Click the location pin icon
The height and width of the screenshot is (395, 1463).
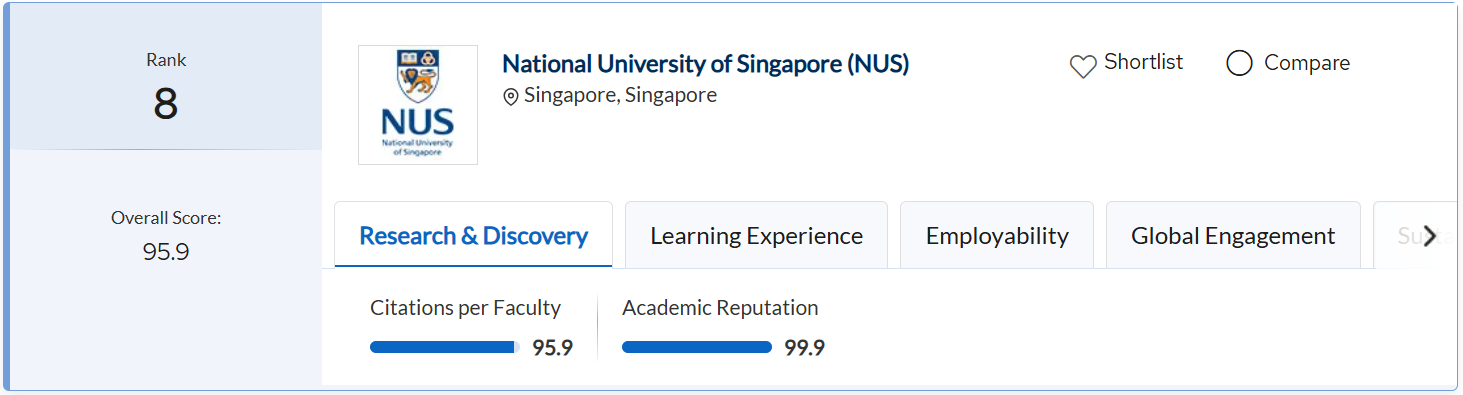[x=511, y=97]
